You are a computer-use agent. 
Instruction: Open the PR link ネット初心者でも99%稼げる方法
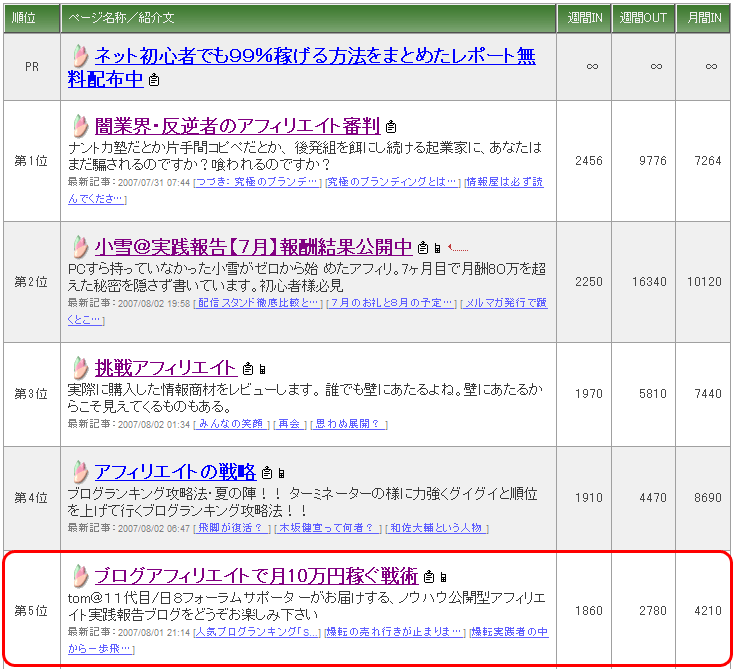pos(301,68)
